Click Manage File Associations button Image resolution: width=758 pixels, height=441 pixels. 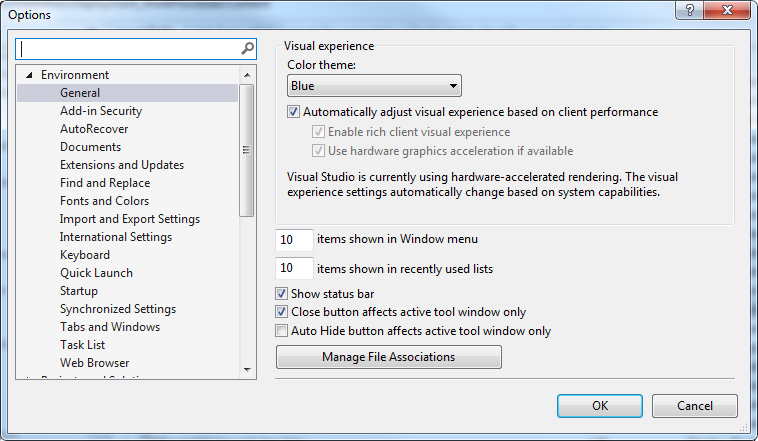point(389,357)
